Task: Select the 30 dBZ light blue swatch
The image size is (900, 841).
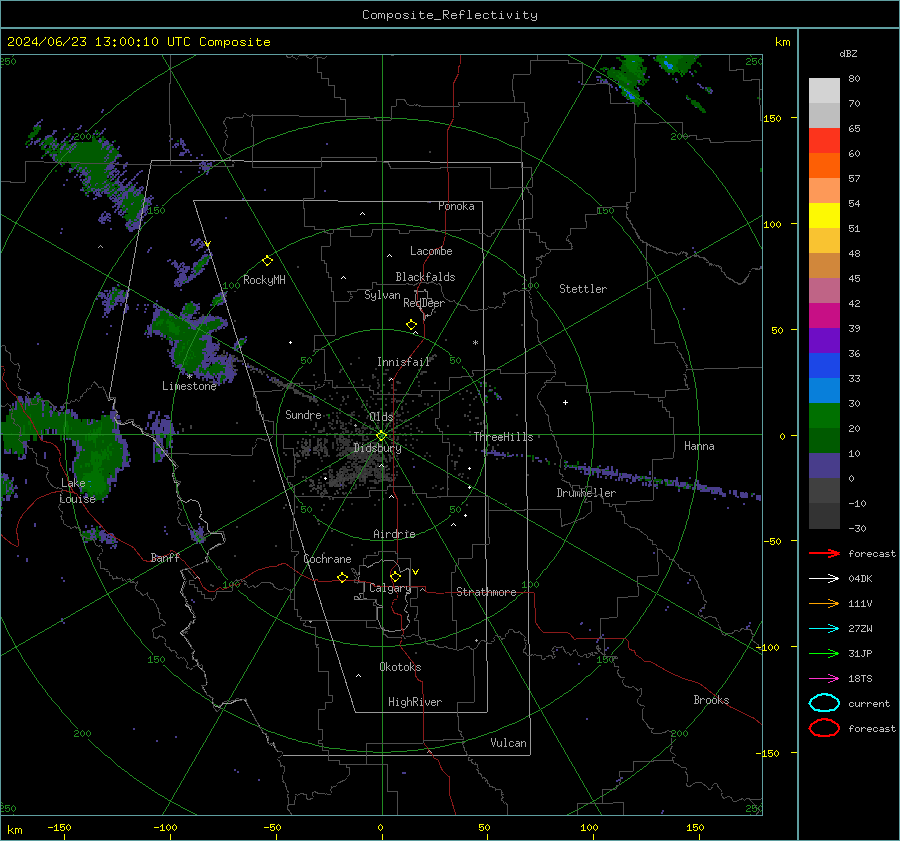Action: (824, 390)
